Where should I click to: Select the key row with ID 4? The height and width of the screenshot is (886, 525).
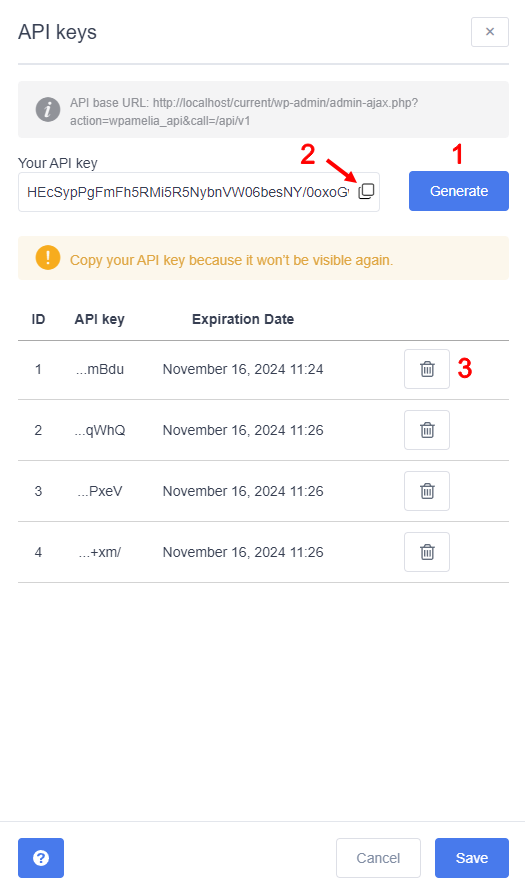[x=263, y=552]
